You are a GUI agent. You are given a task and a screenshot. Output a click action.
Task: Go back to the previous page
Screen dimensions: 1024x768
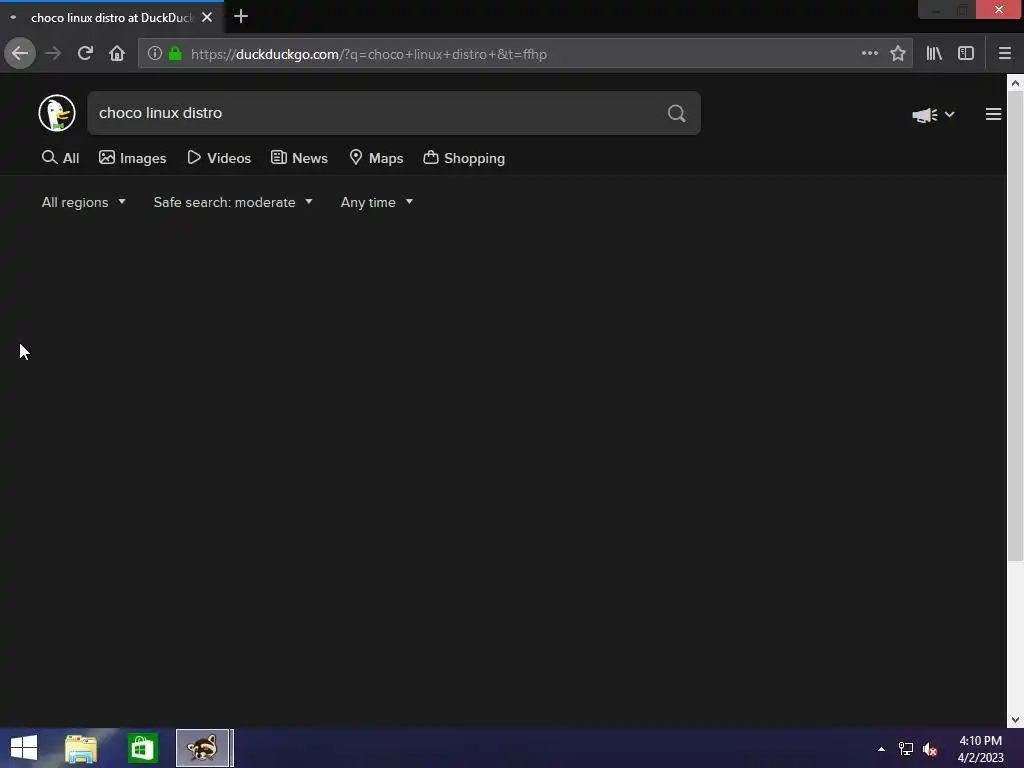click(x=20, y=54)
